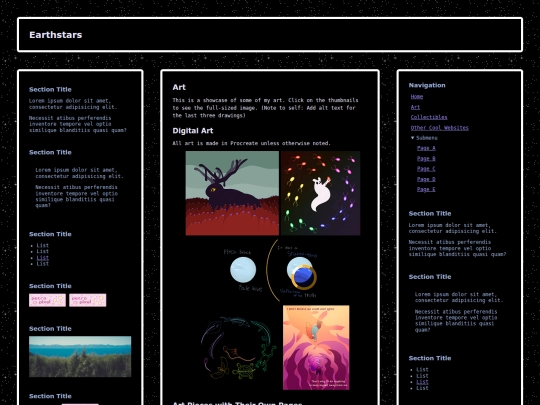Open the pale blue spheres color-study thumbnail

point(273,271)
